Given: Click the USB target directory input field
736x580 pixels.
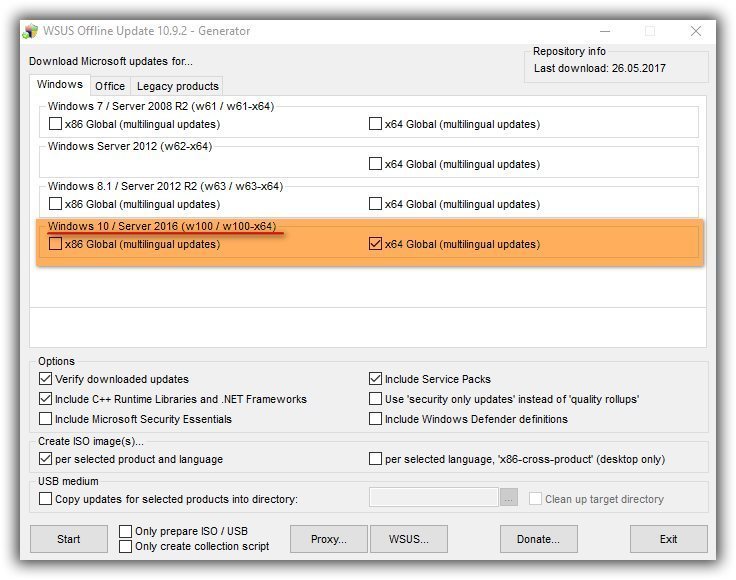Looking at the screenshot, I should 434,497.
